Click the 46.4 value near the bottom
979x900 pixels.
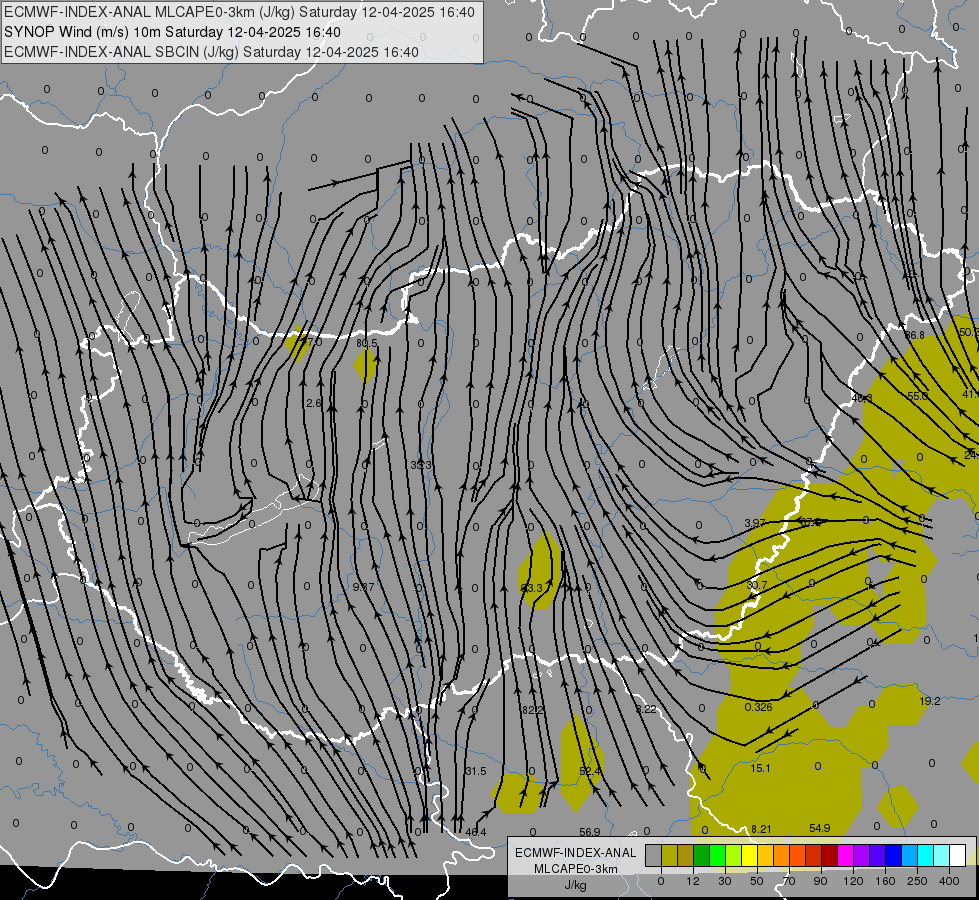pos(476,832)
